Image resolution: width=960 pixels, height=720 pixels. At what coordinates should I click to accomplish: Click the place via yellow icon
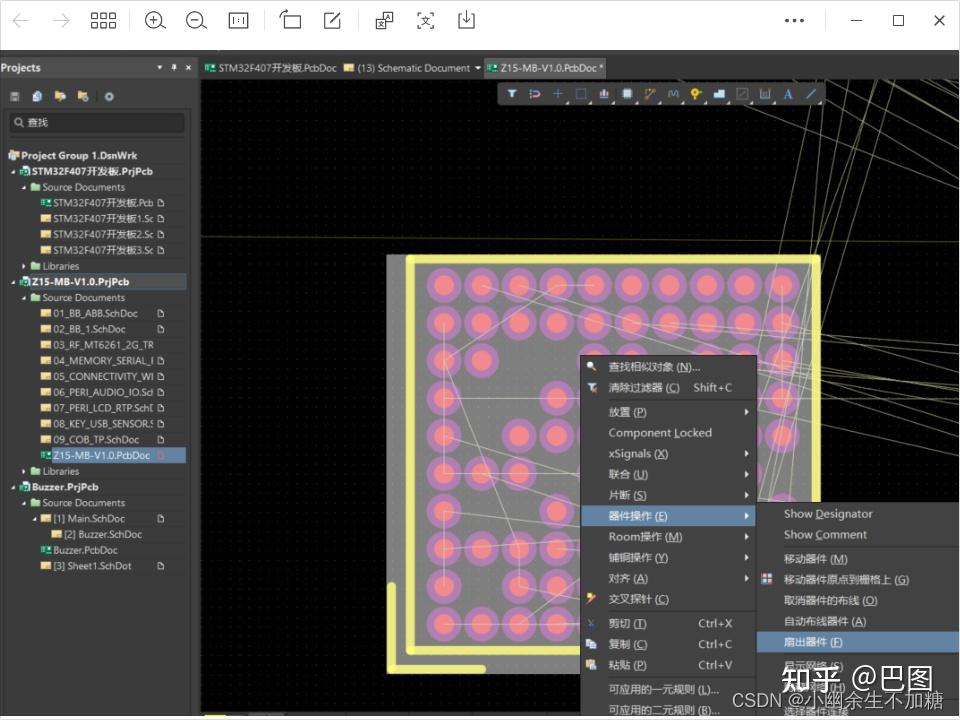click(x=696, y=94)
